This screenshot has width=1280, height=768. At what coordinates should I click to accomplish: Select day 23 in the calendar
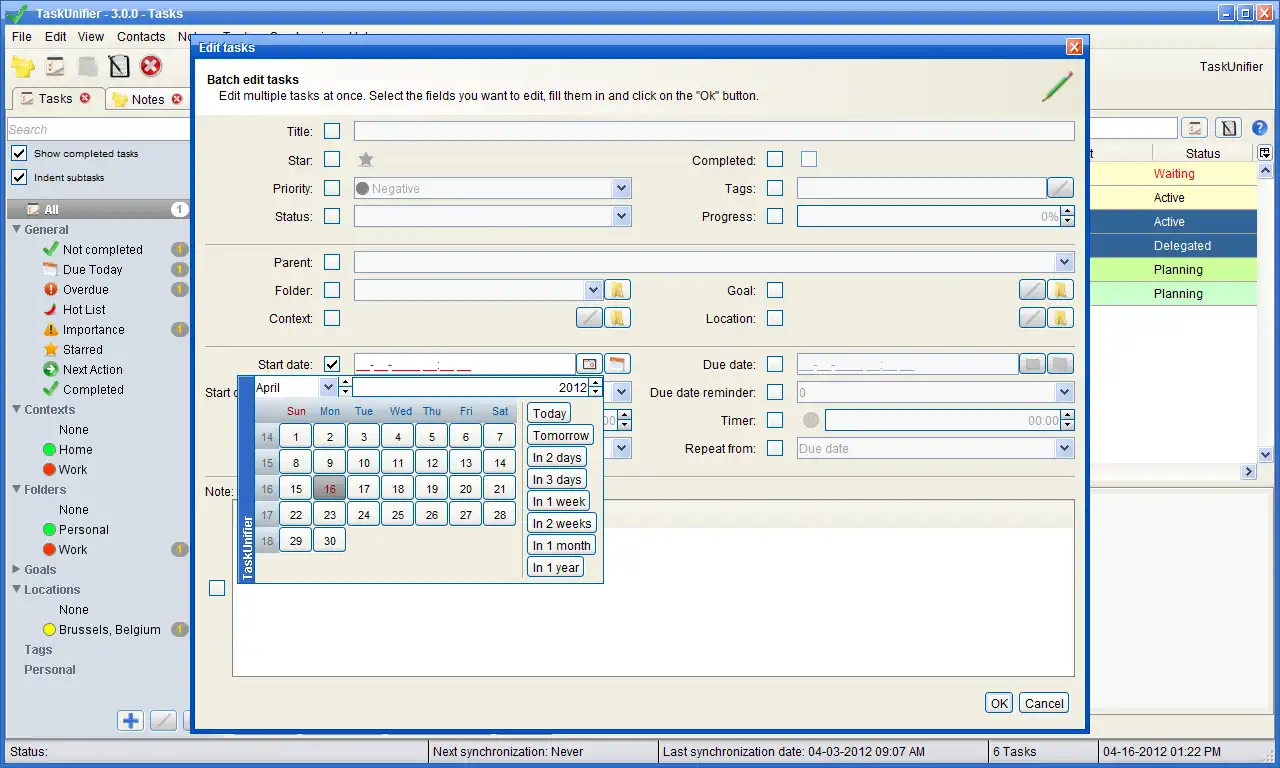point(330,515)
